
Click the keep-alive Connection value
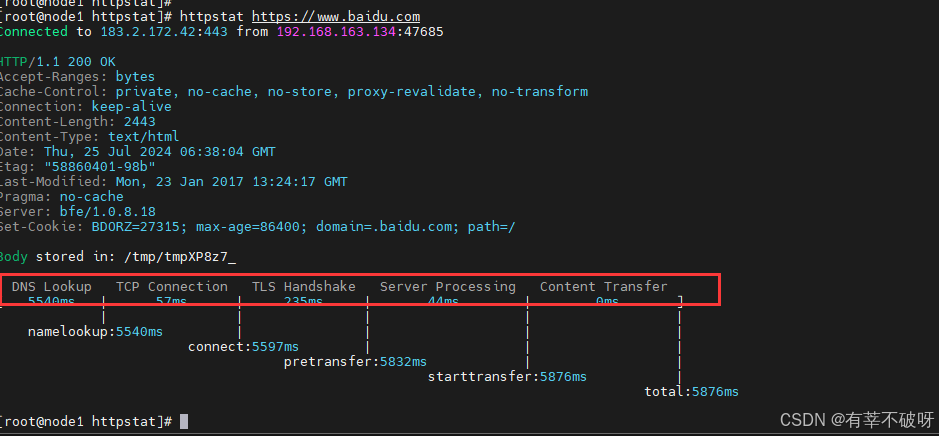coord(131,106)
